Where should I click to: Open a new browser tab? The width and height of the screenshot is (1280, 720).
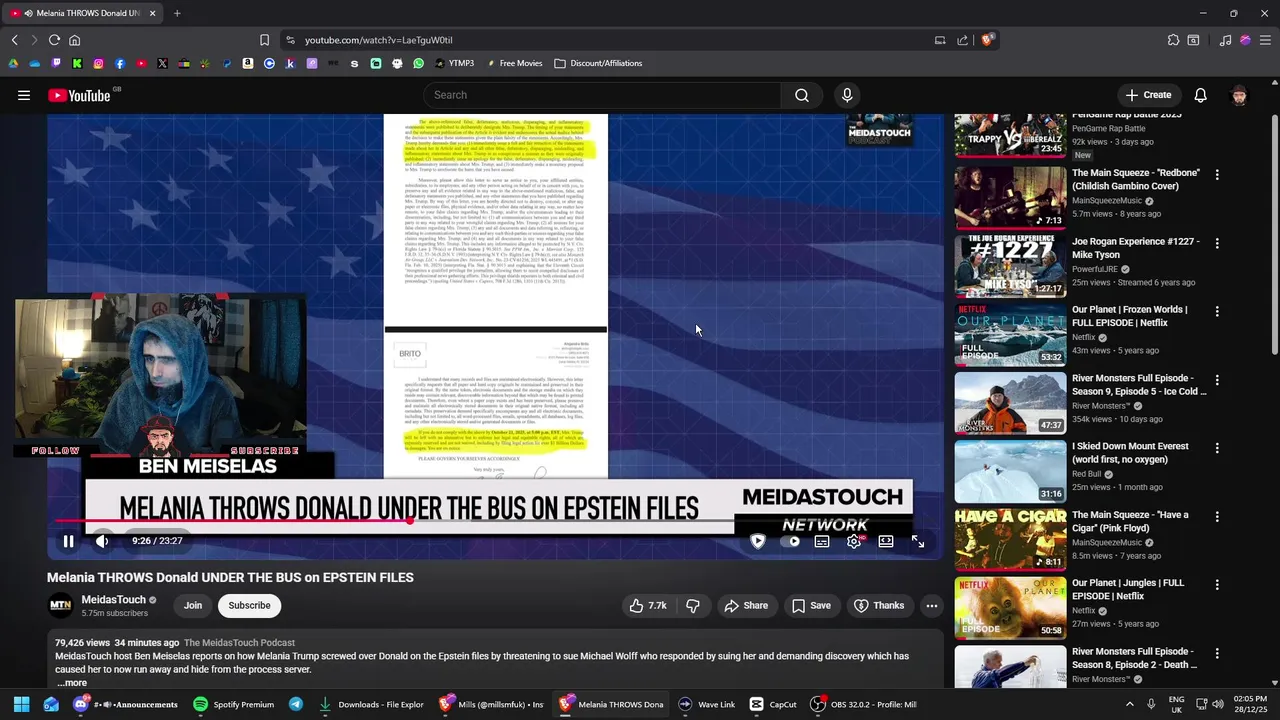tap(177, 13)
